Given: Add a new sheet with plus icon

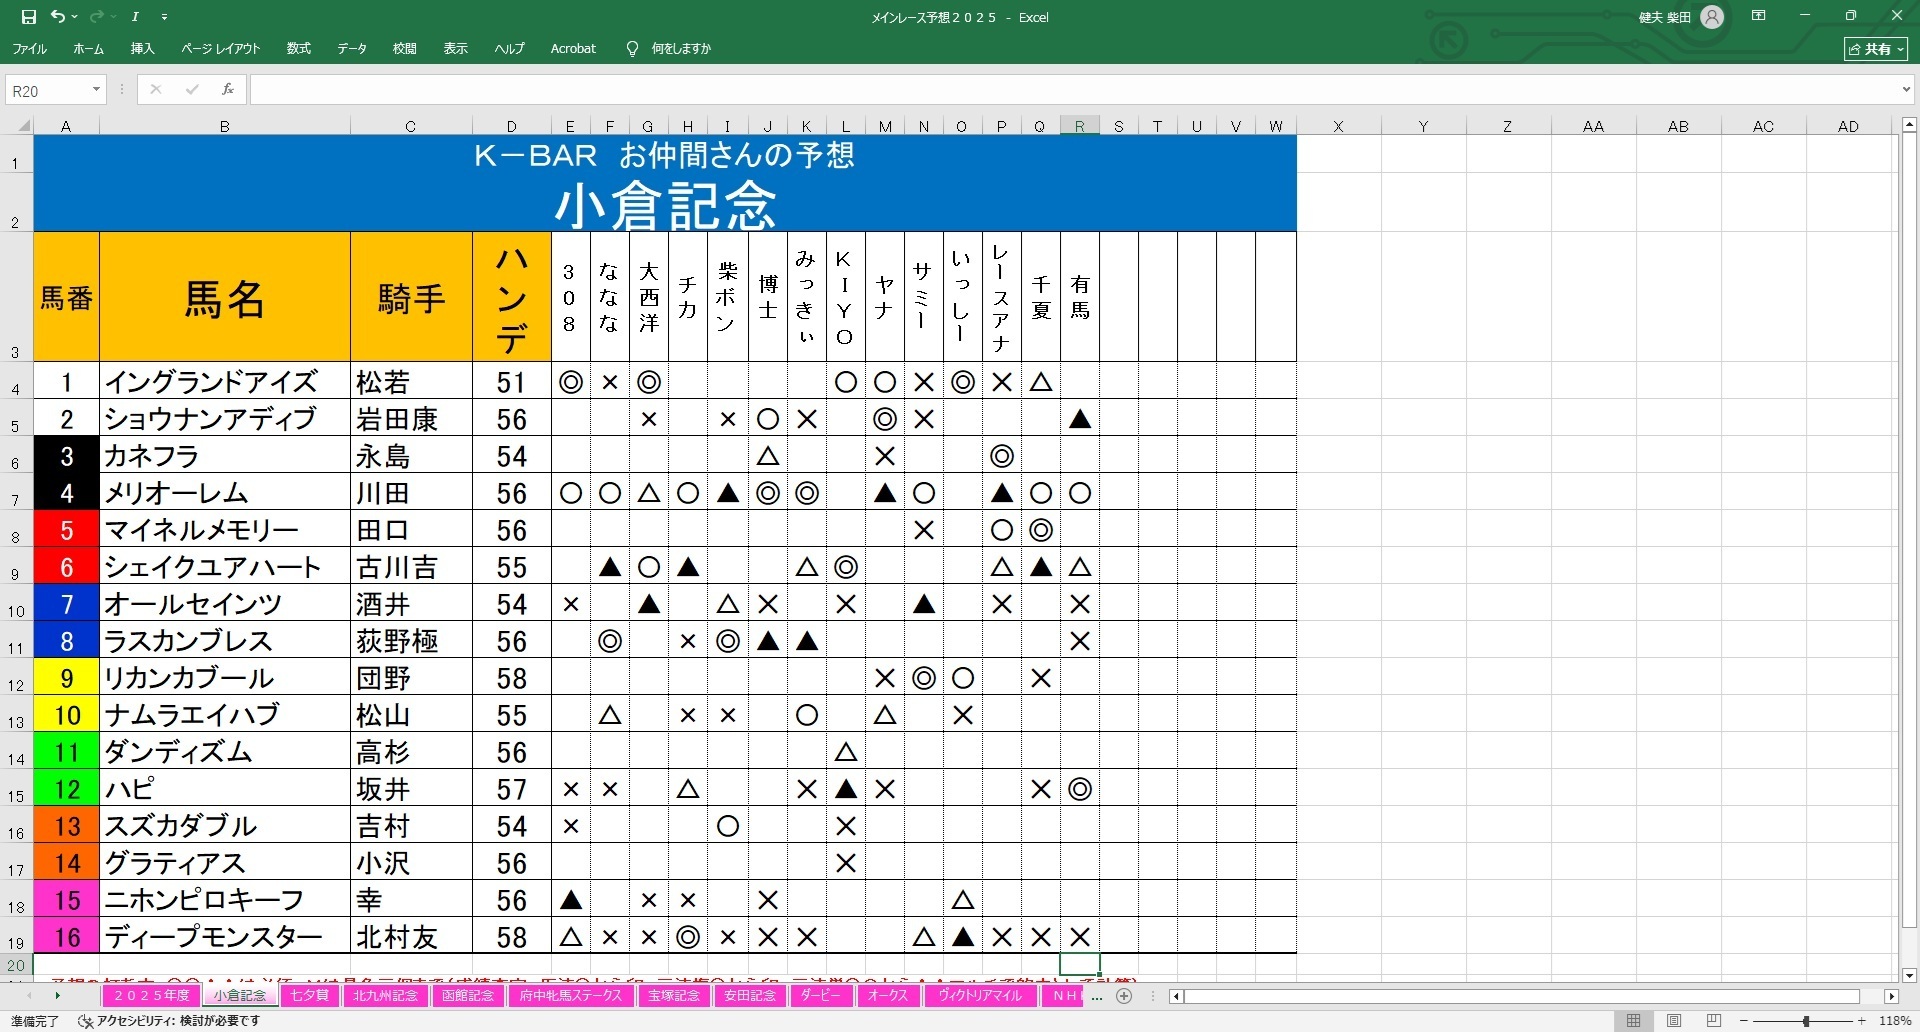Looking at the screenshot, I should coord(1124,996).
